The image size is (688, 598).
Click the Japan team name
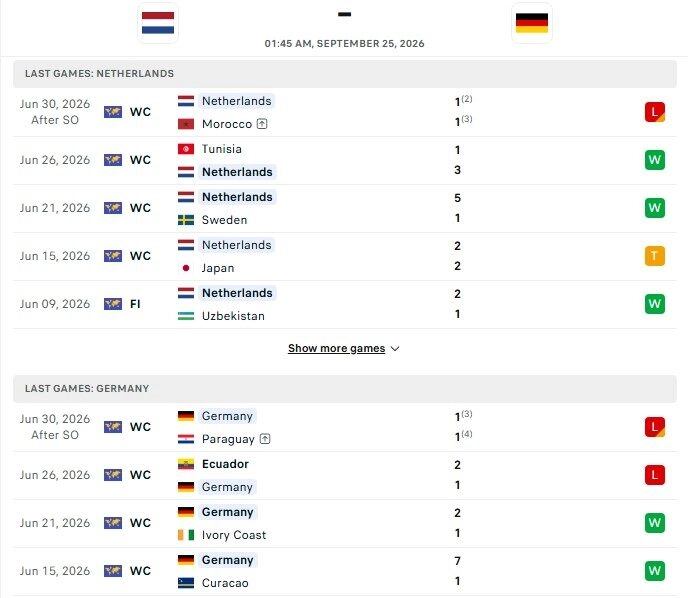click(x=218, y=268)
